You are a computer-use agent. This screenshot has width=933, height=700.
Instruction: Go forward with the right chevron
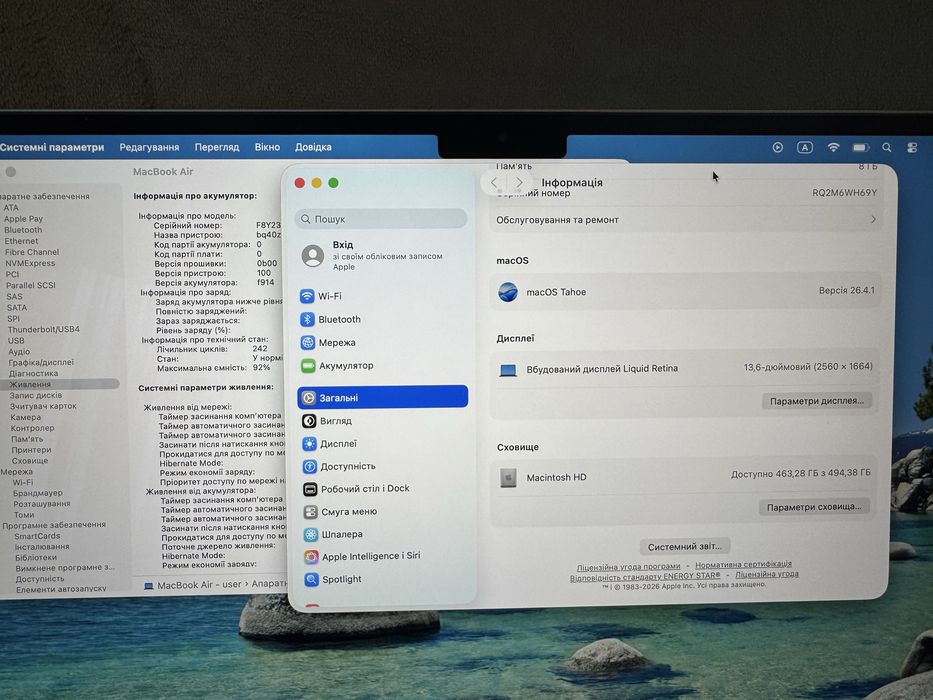coord(519,183)
